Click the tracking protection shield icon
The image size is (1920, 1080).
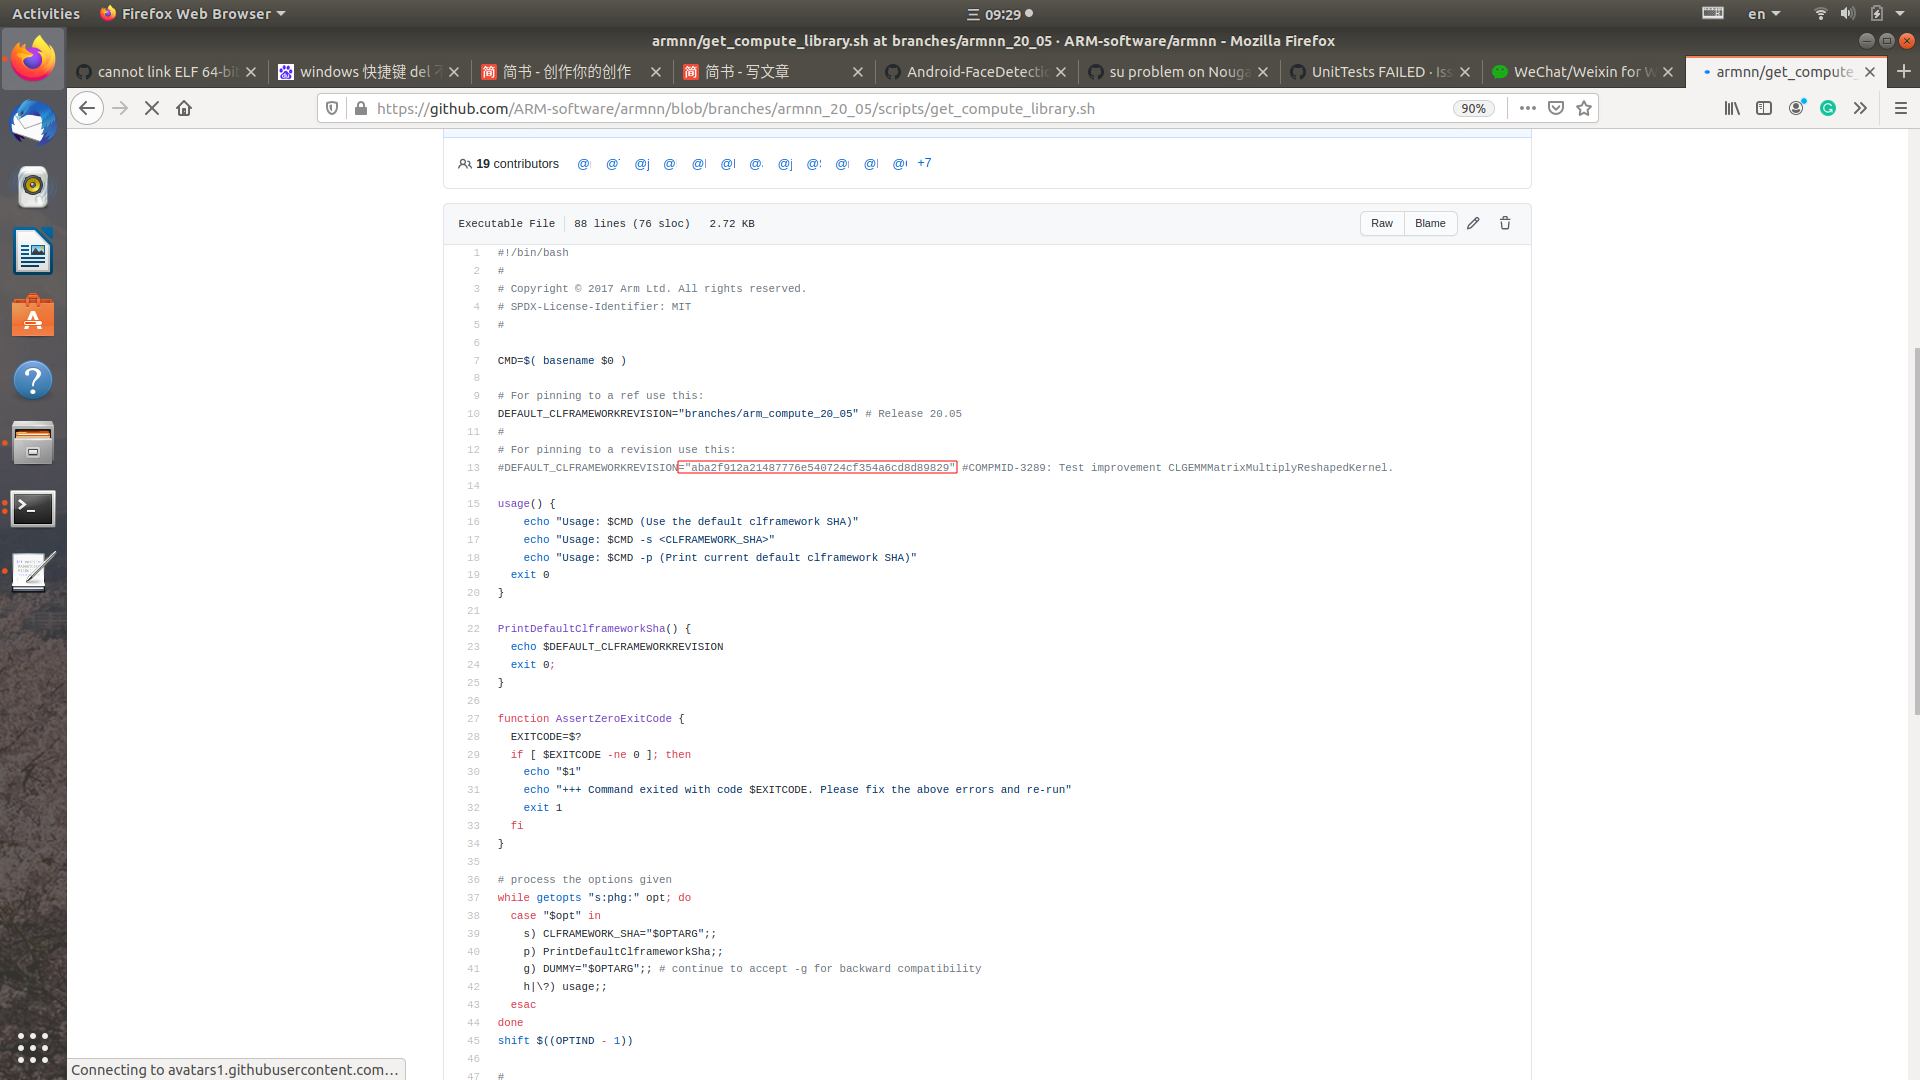pos(333,108)
